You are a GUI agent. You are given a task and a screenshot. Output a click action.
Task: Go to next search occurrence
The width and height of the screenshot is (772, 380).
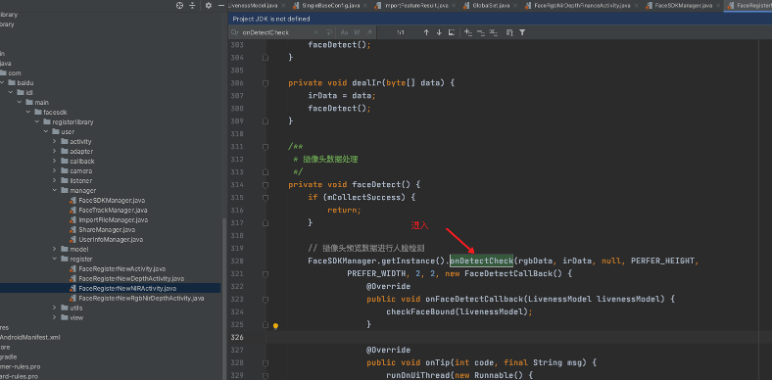tap(439, 32)
